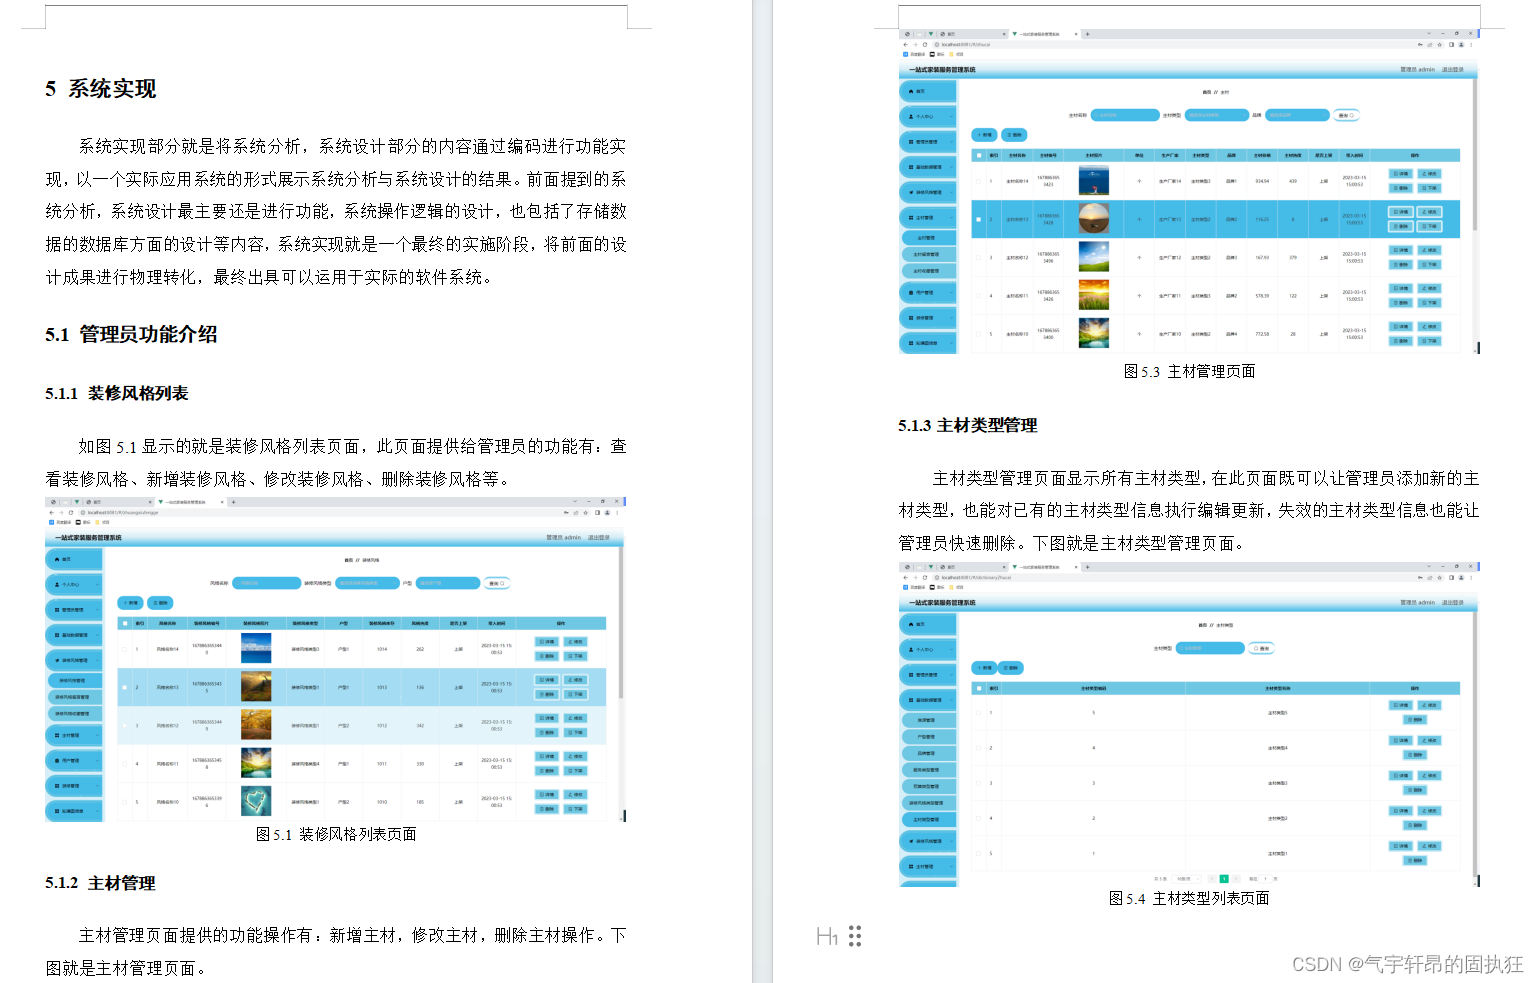Click autumn trees thumbnail in figure 5.1 row 3
This screenshot has width=1539, height=983.
point(256,725)
